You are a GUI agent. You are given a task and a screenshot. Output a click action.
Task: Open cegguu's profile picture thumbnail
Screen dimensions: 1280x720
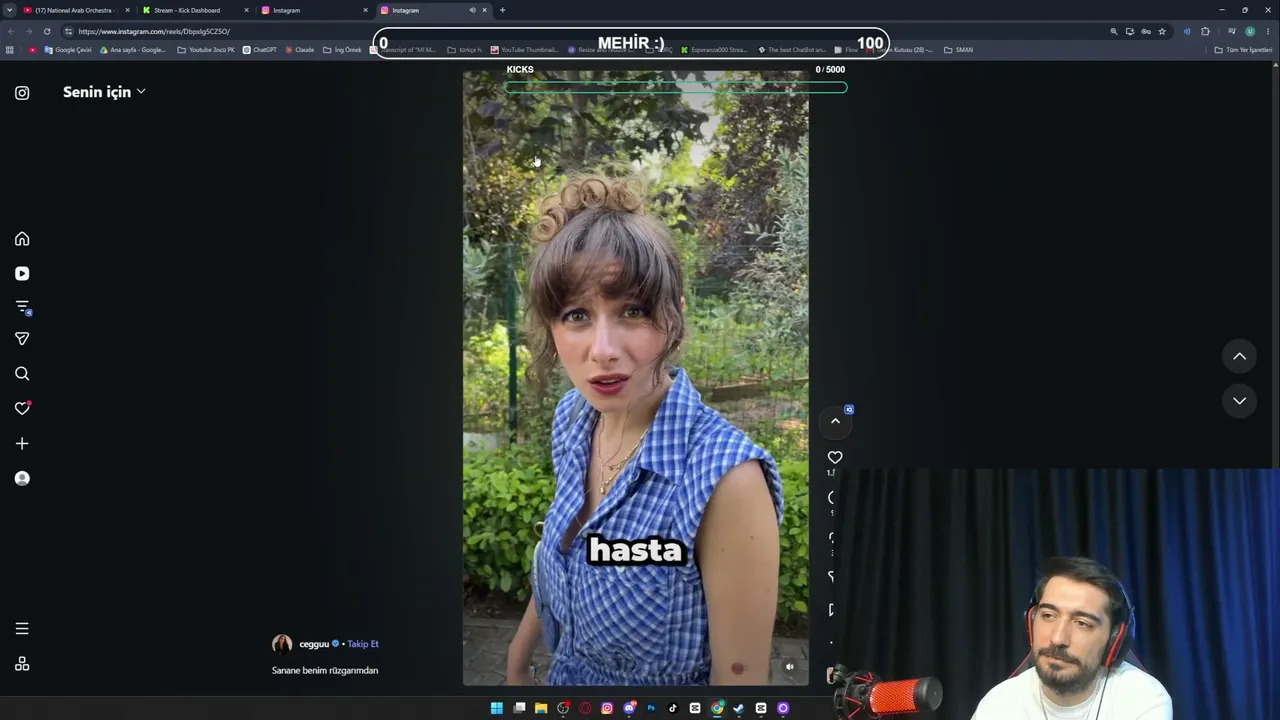282,644
